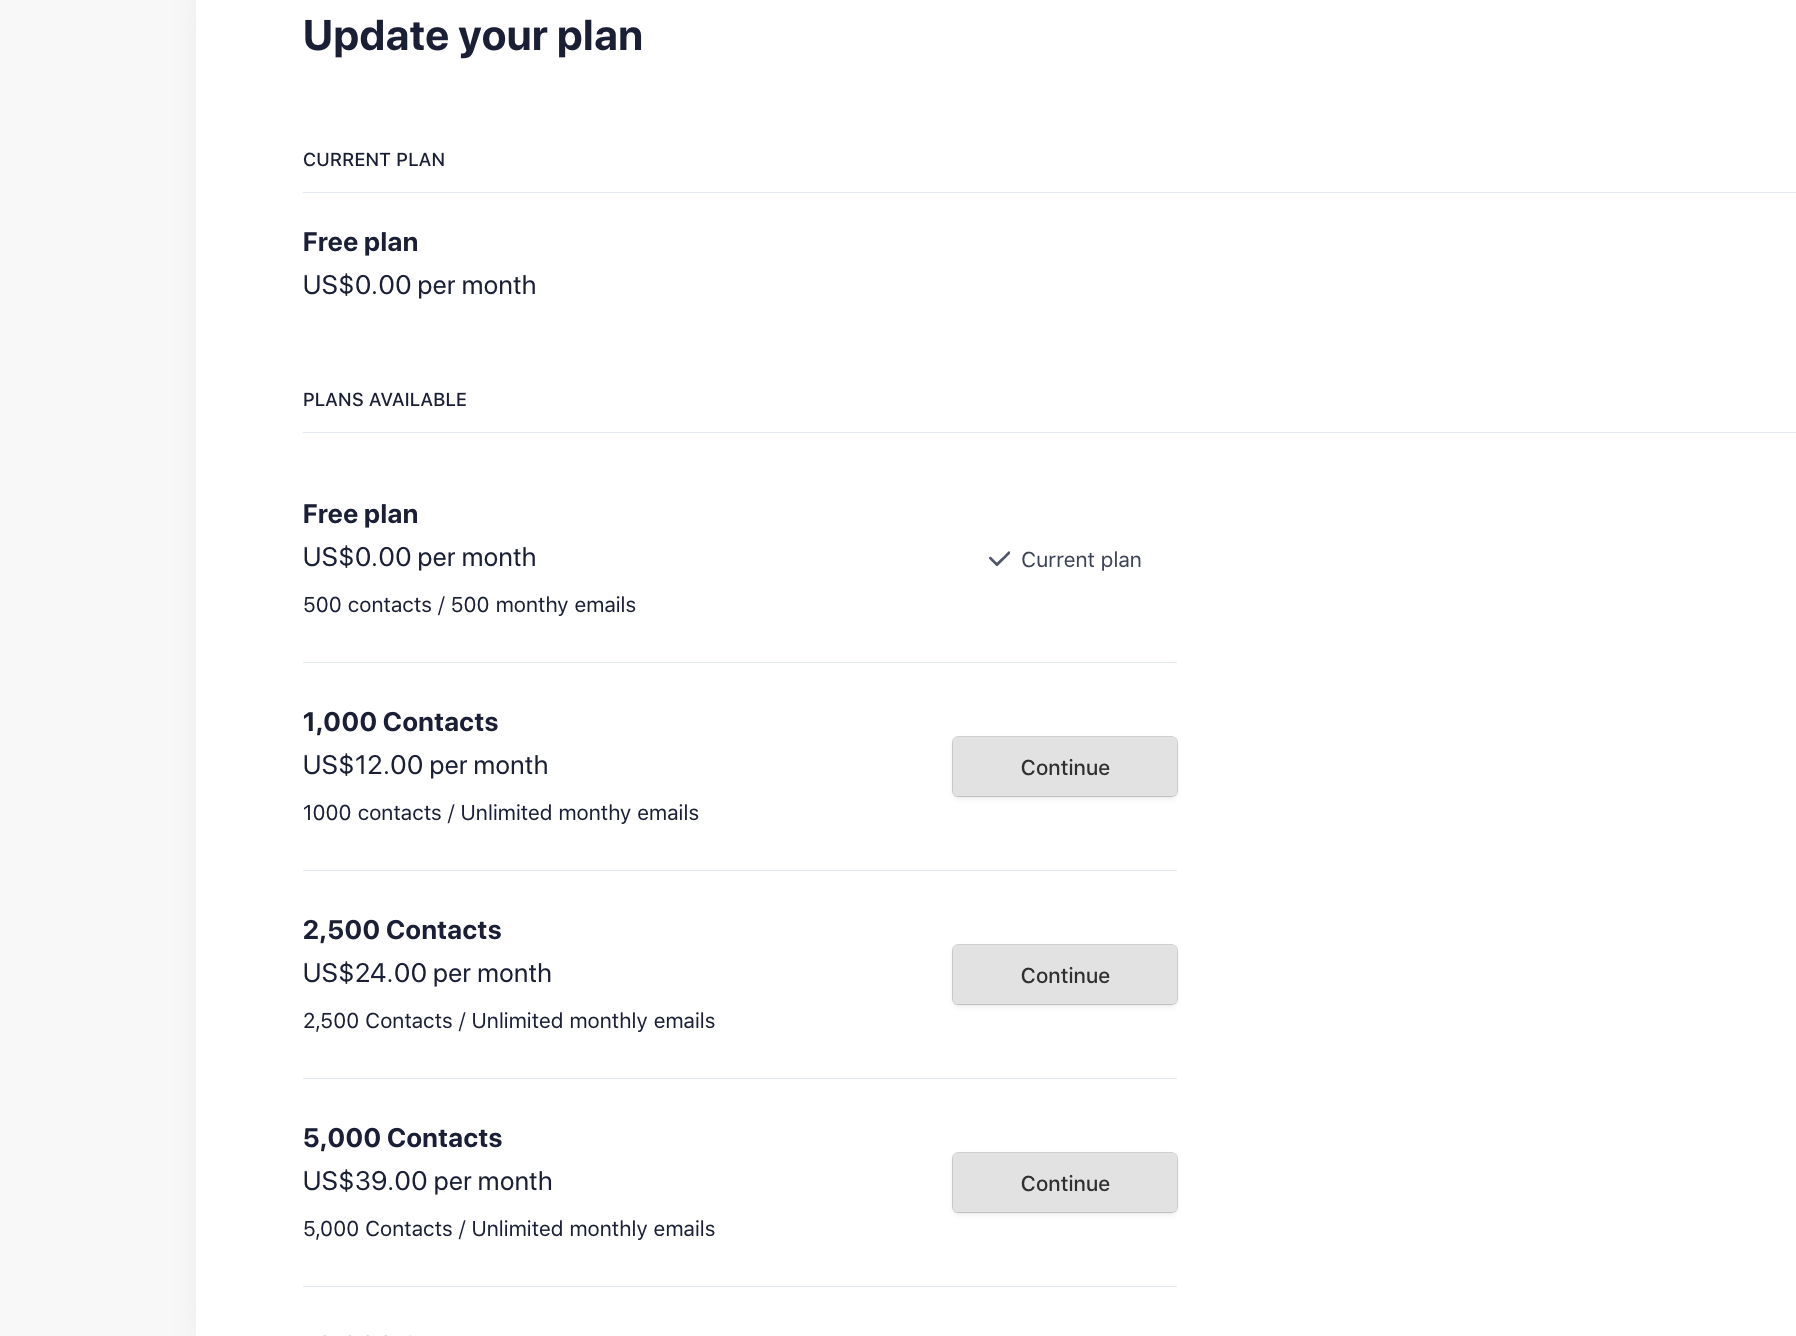Click the US$12.00 per month price
This screenshot has height=1336, width=1796.
pyautogui.click(x=425, y=765)
